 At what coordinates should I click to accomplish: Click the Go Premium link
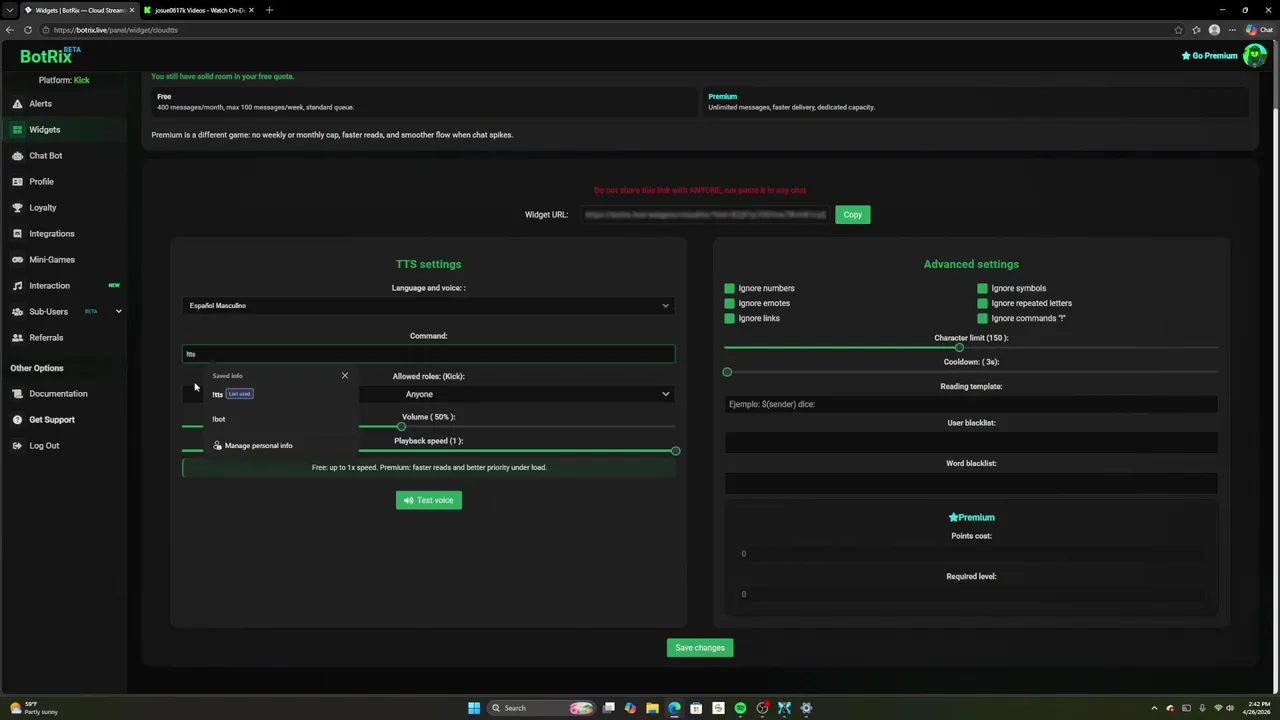point(1209,56)
